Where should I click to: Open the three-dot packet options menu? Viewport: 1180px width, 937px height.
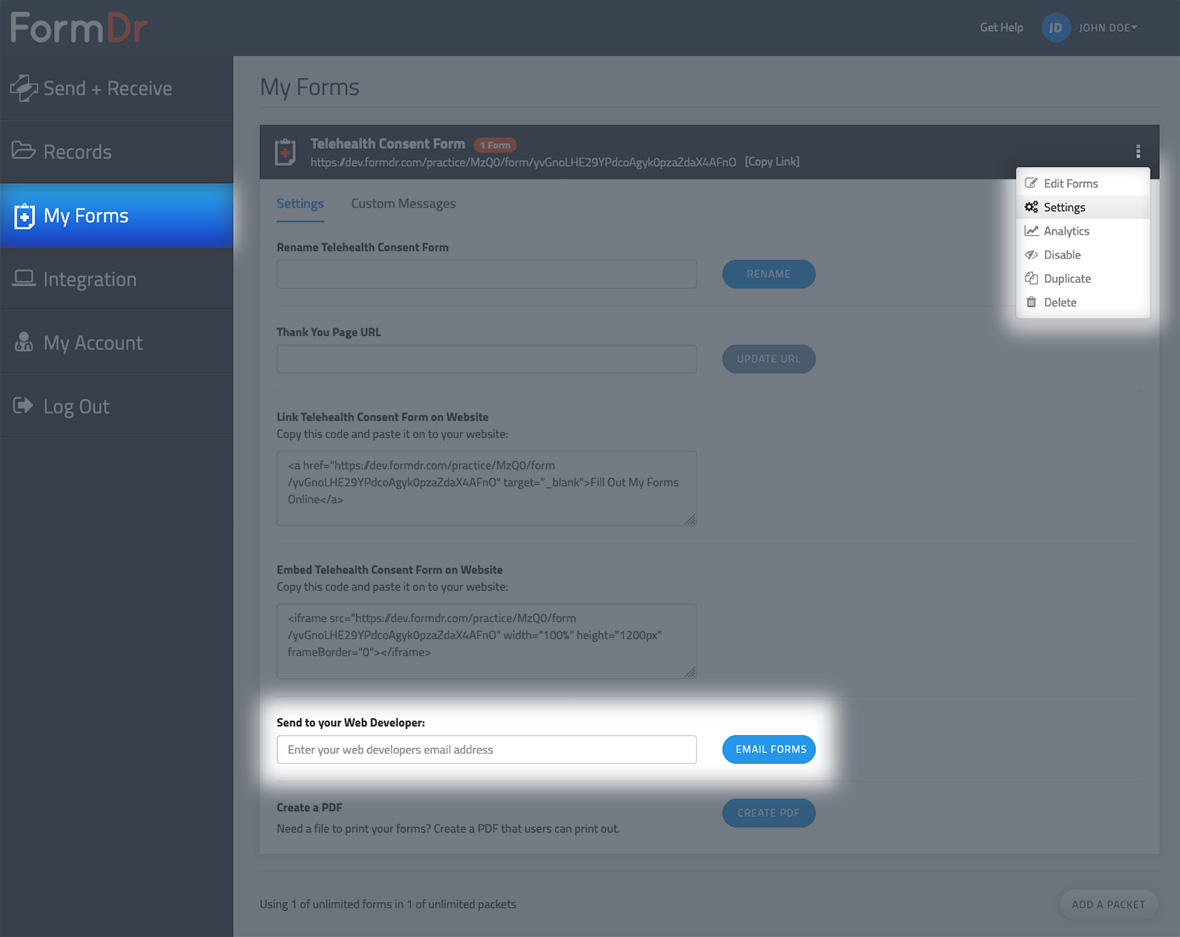[1138, 151]
